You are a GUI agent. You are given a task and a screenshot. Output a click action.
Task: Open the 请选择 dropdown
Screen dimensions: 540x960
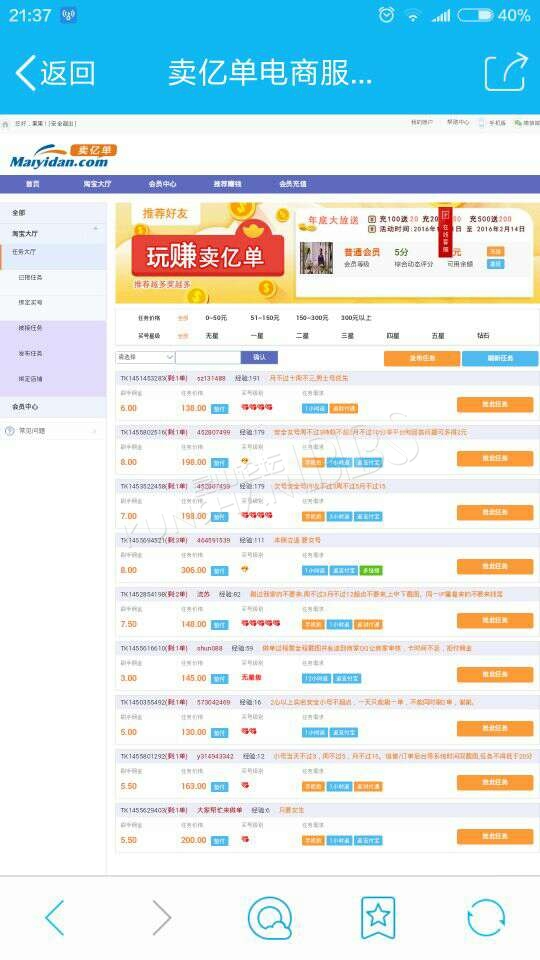point(145,357)
